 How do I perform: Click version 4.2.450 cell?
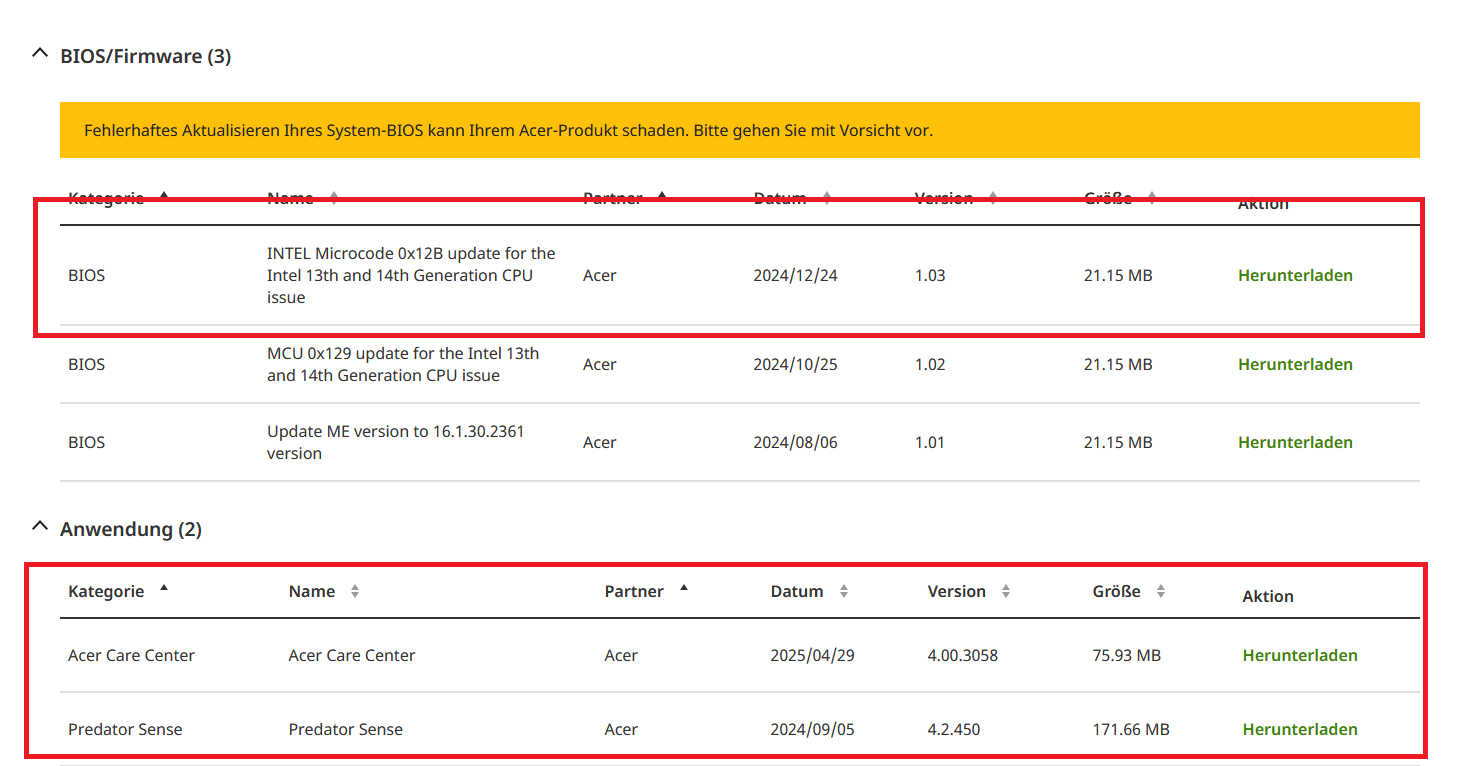tap(954, 729)
